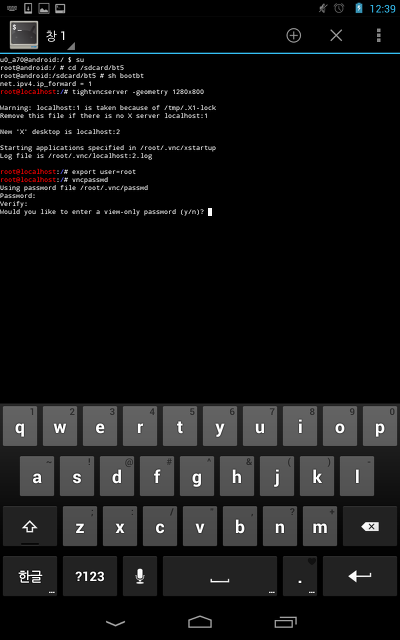Tap the text 'New 'X' desktop is localhost:2'

click(x=60, y=132)
